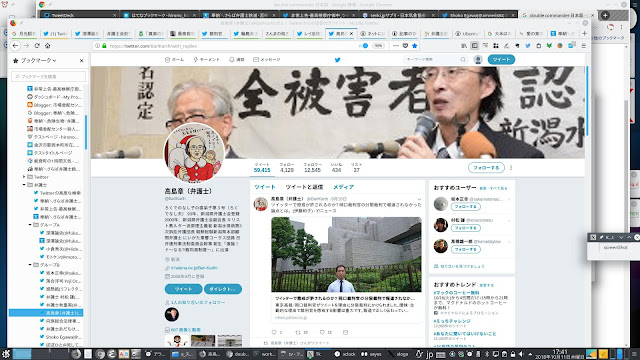The image size is (640, 360).
Task: Click the jp keyboard layout indicator in taskbar
Action: pos(429,354)
